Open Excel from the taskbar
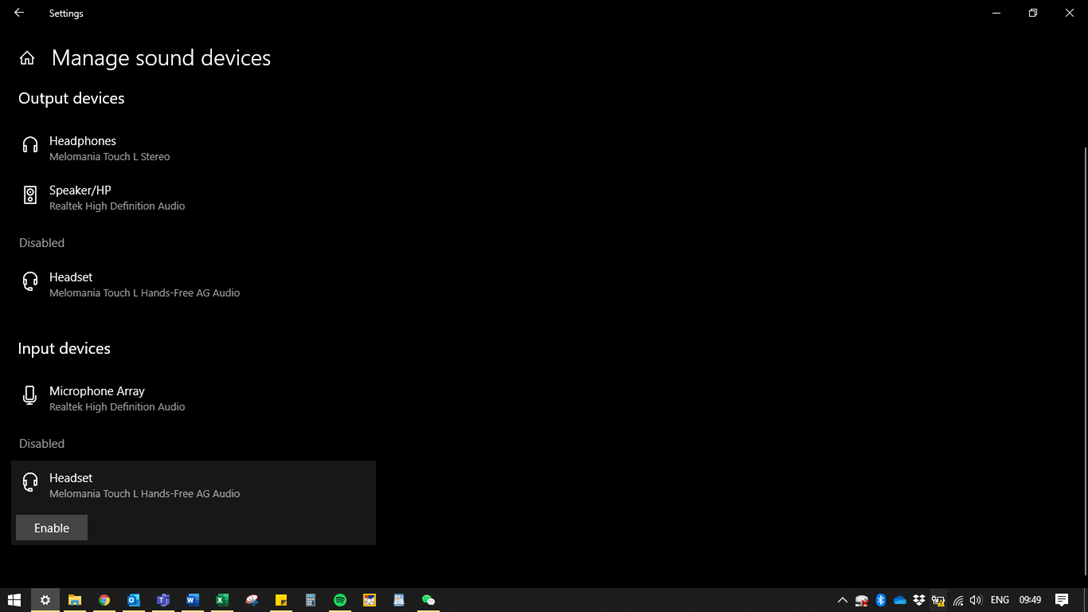The image size is (1088, 612). 222,600
